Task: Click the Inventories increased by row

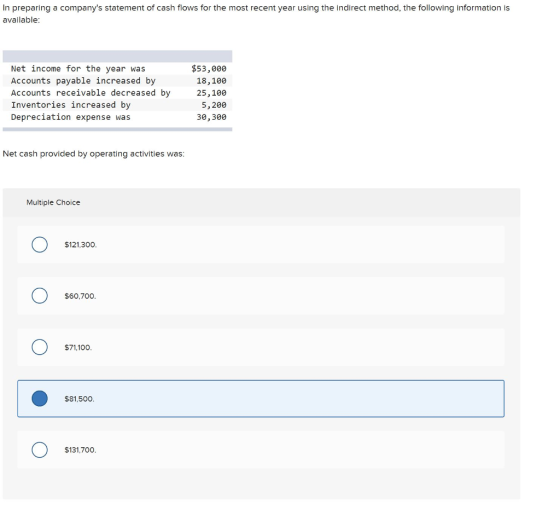Action: [118, 105]
